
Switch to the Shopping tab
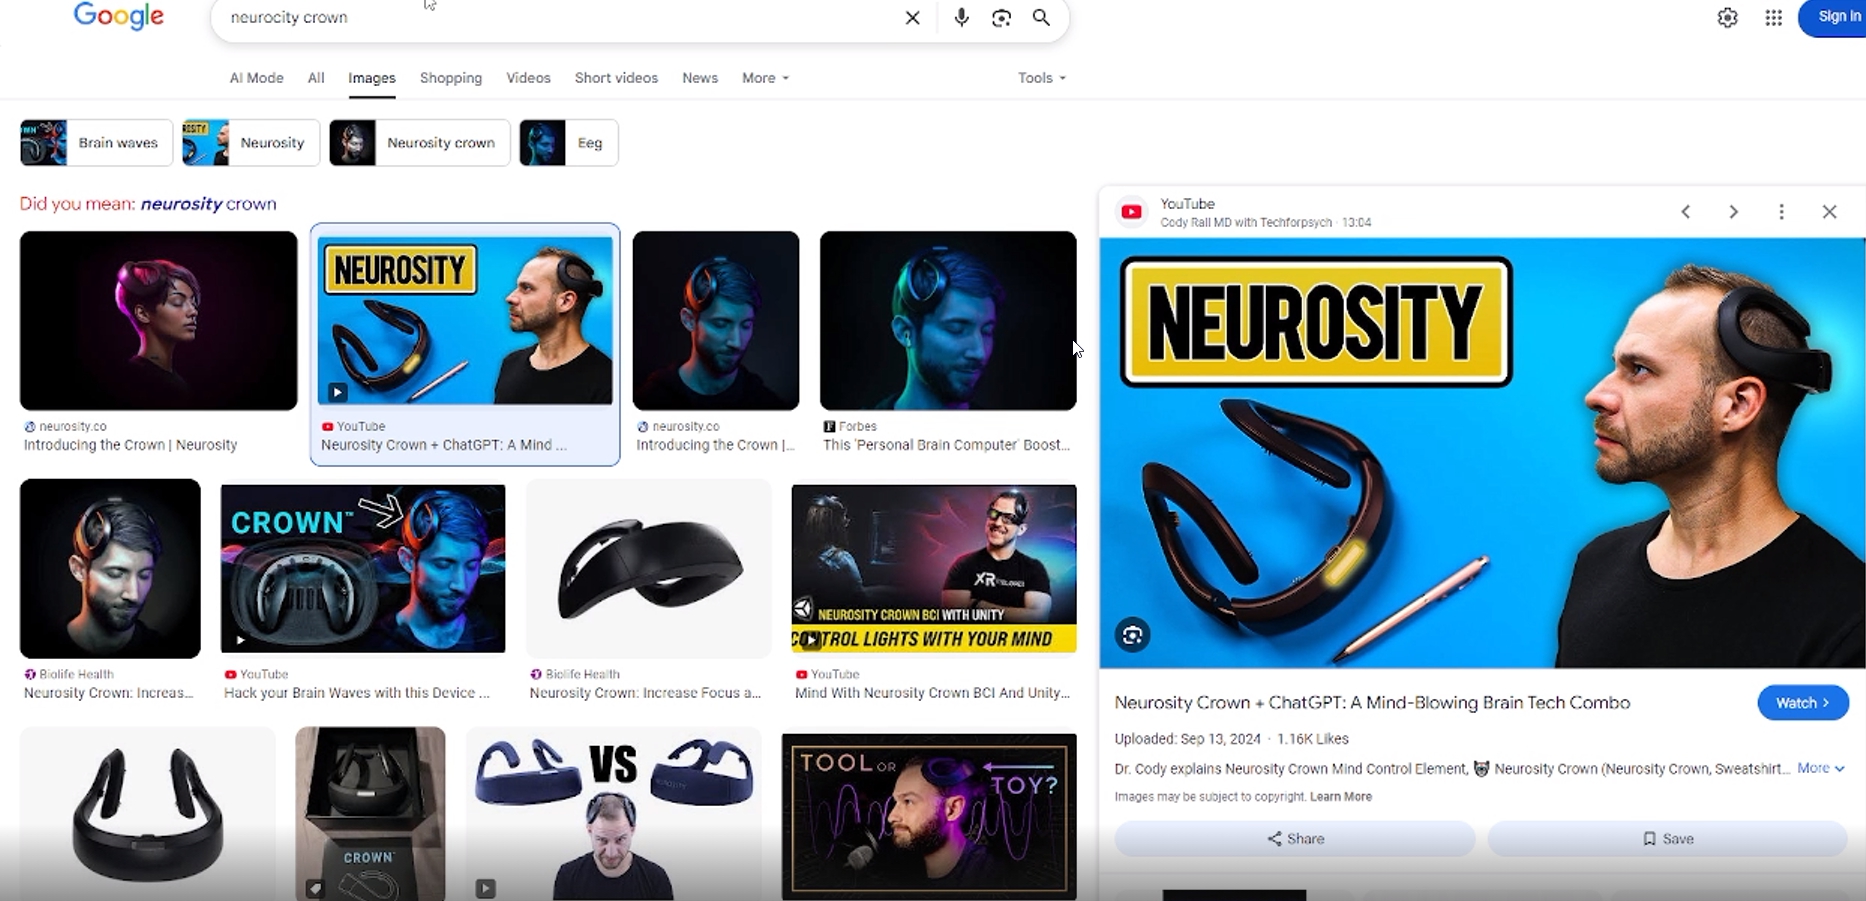450,78
